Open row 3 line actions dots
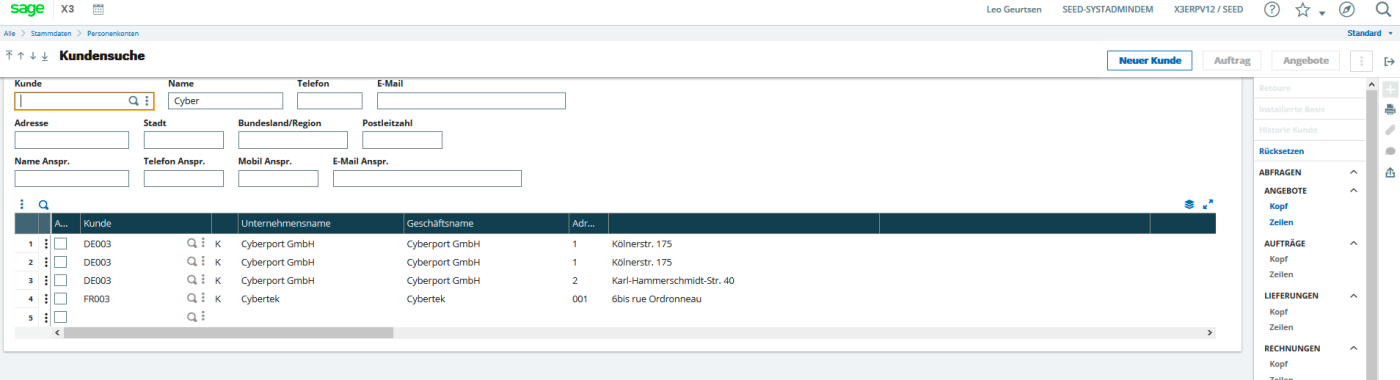The width and height of the screenshot is (1400, 380). tap(46, 280)
